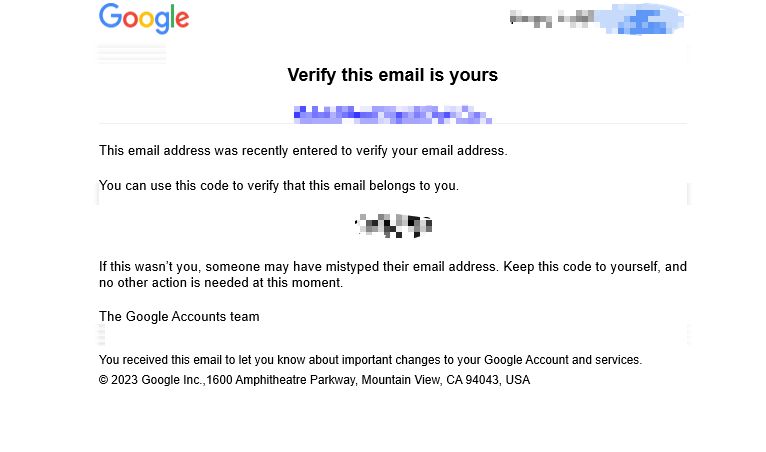Click 'no other action is needed' text line
This screenshot has width=766, height=452.
coord(221,282)
